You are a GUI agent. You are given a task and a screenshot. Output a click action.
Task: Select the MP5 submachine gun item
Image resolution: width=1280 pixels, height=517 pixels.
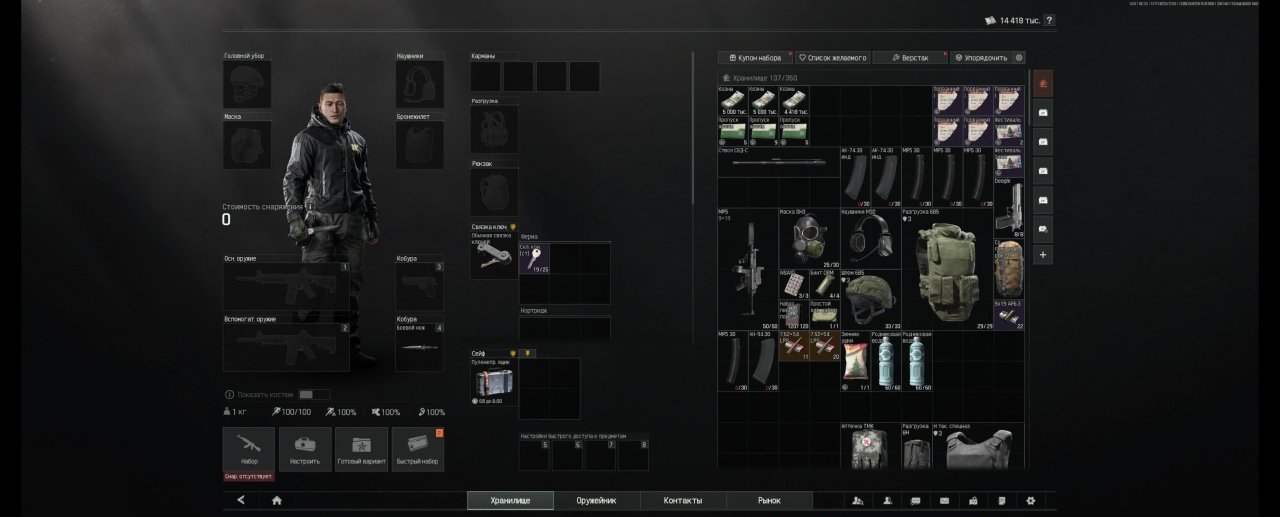[x=747, y=269]
